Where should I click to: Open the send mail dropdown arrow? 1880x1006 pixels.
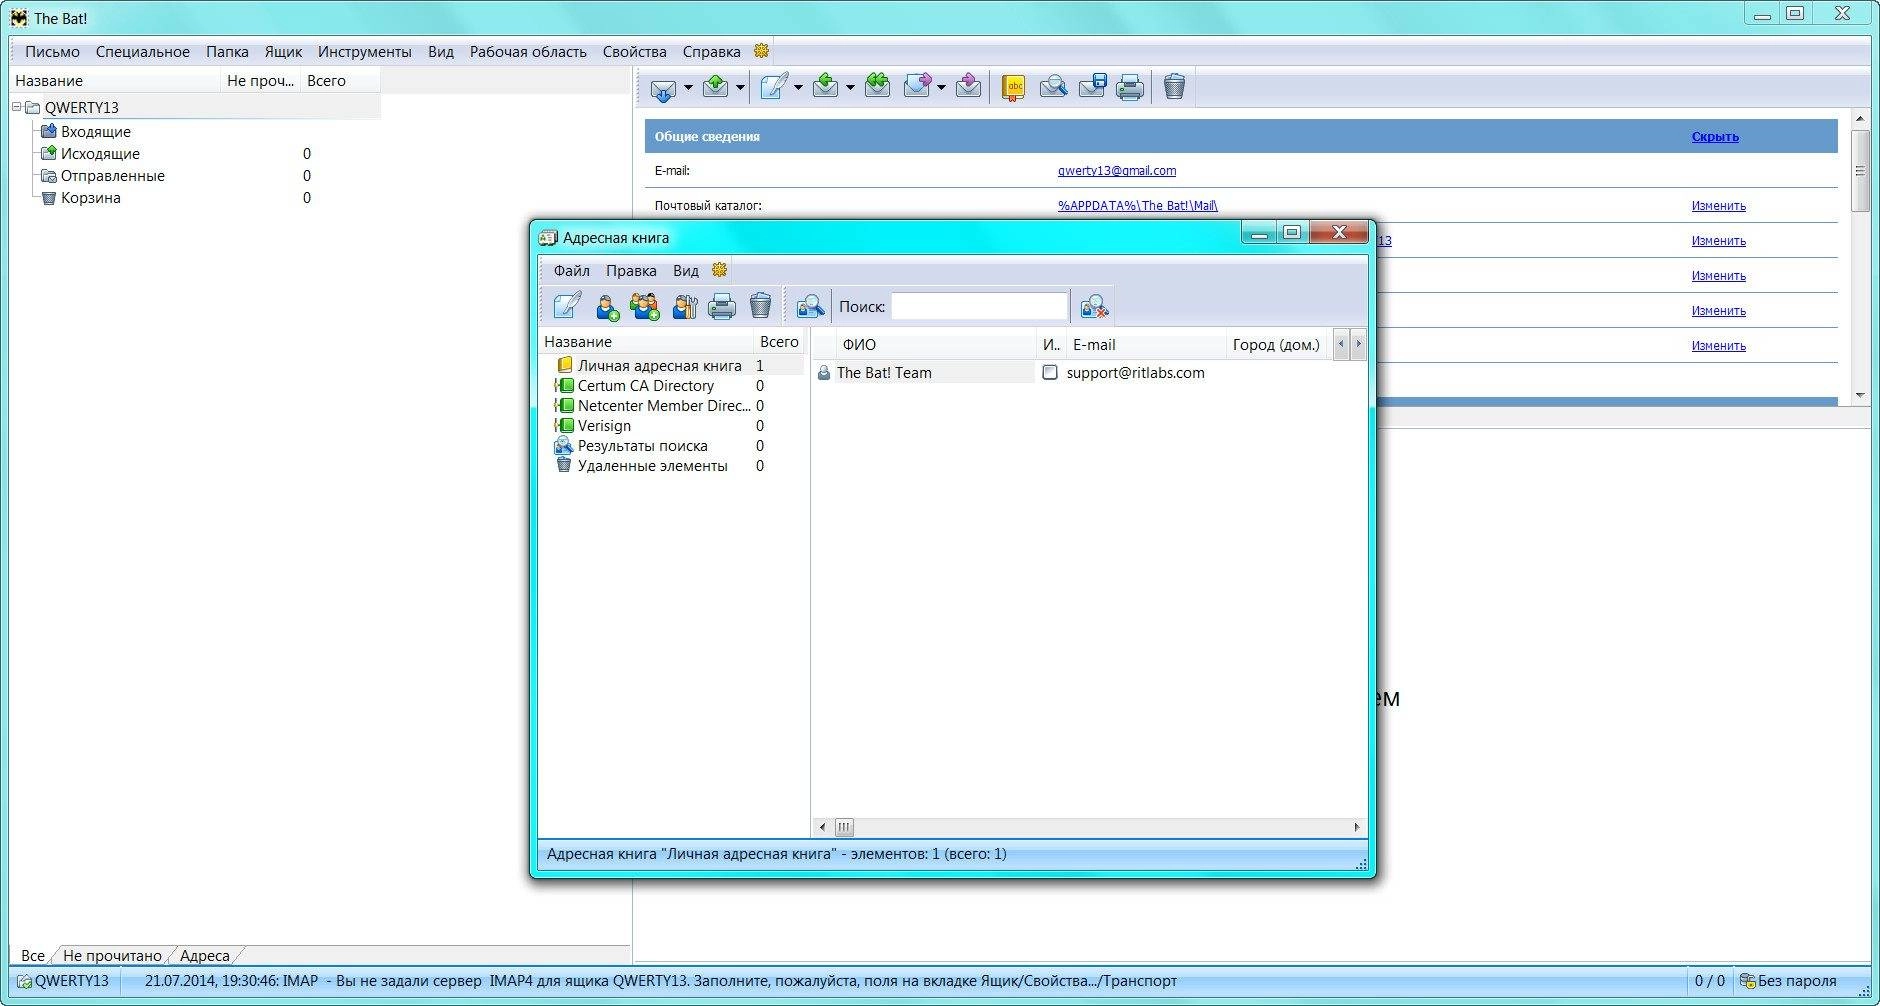click(x=740, y=88)
